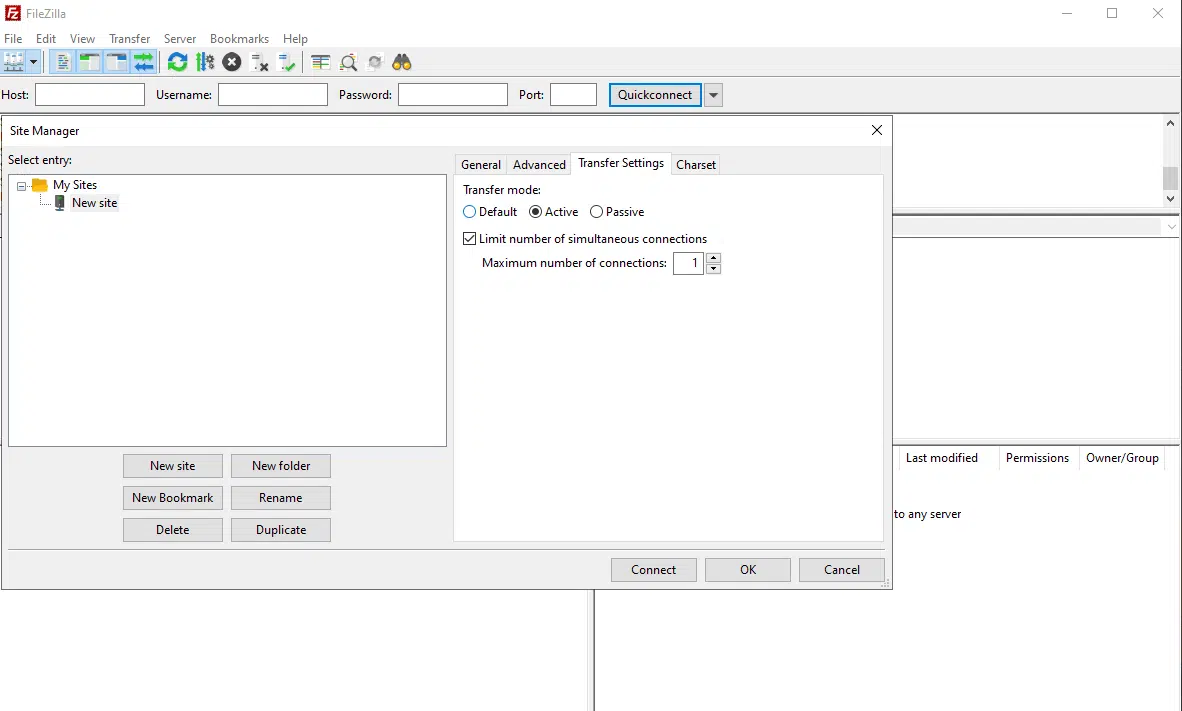Image resolution: width=1182 pixels, height=711 pixels.
Task: Toggle local directory tree display icon
Action: pyautogui.click(x=90, y=62)
